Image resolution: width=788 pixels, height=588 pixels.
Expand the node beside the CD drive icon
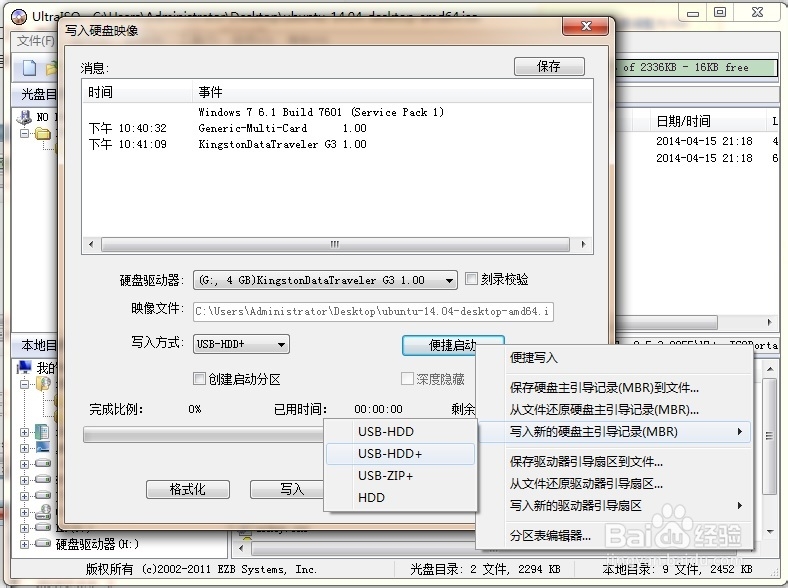point(24,512)
